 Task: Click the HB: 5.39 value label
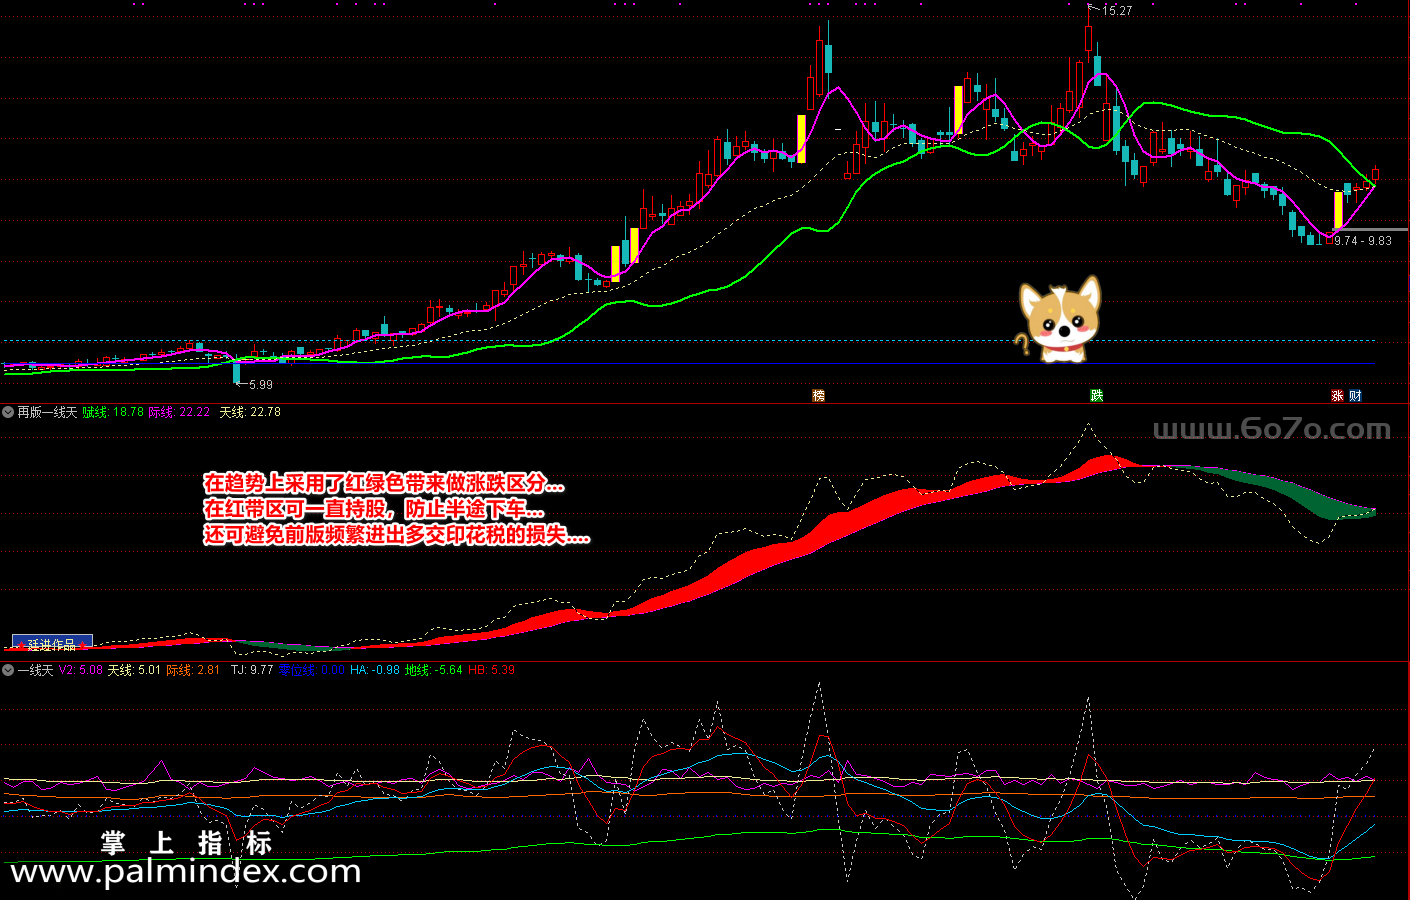[x=491, y=670]
